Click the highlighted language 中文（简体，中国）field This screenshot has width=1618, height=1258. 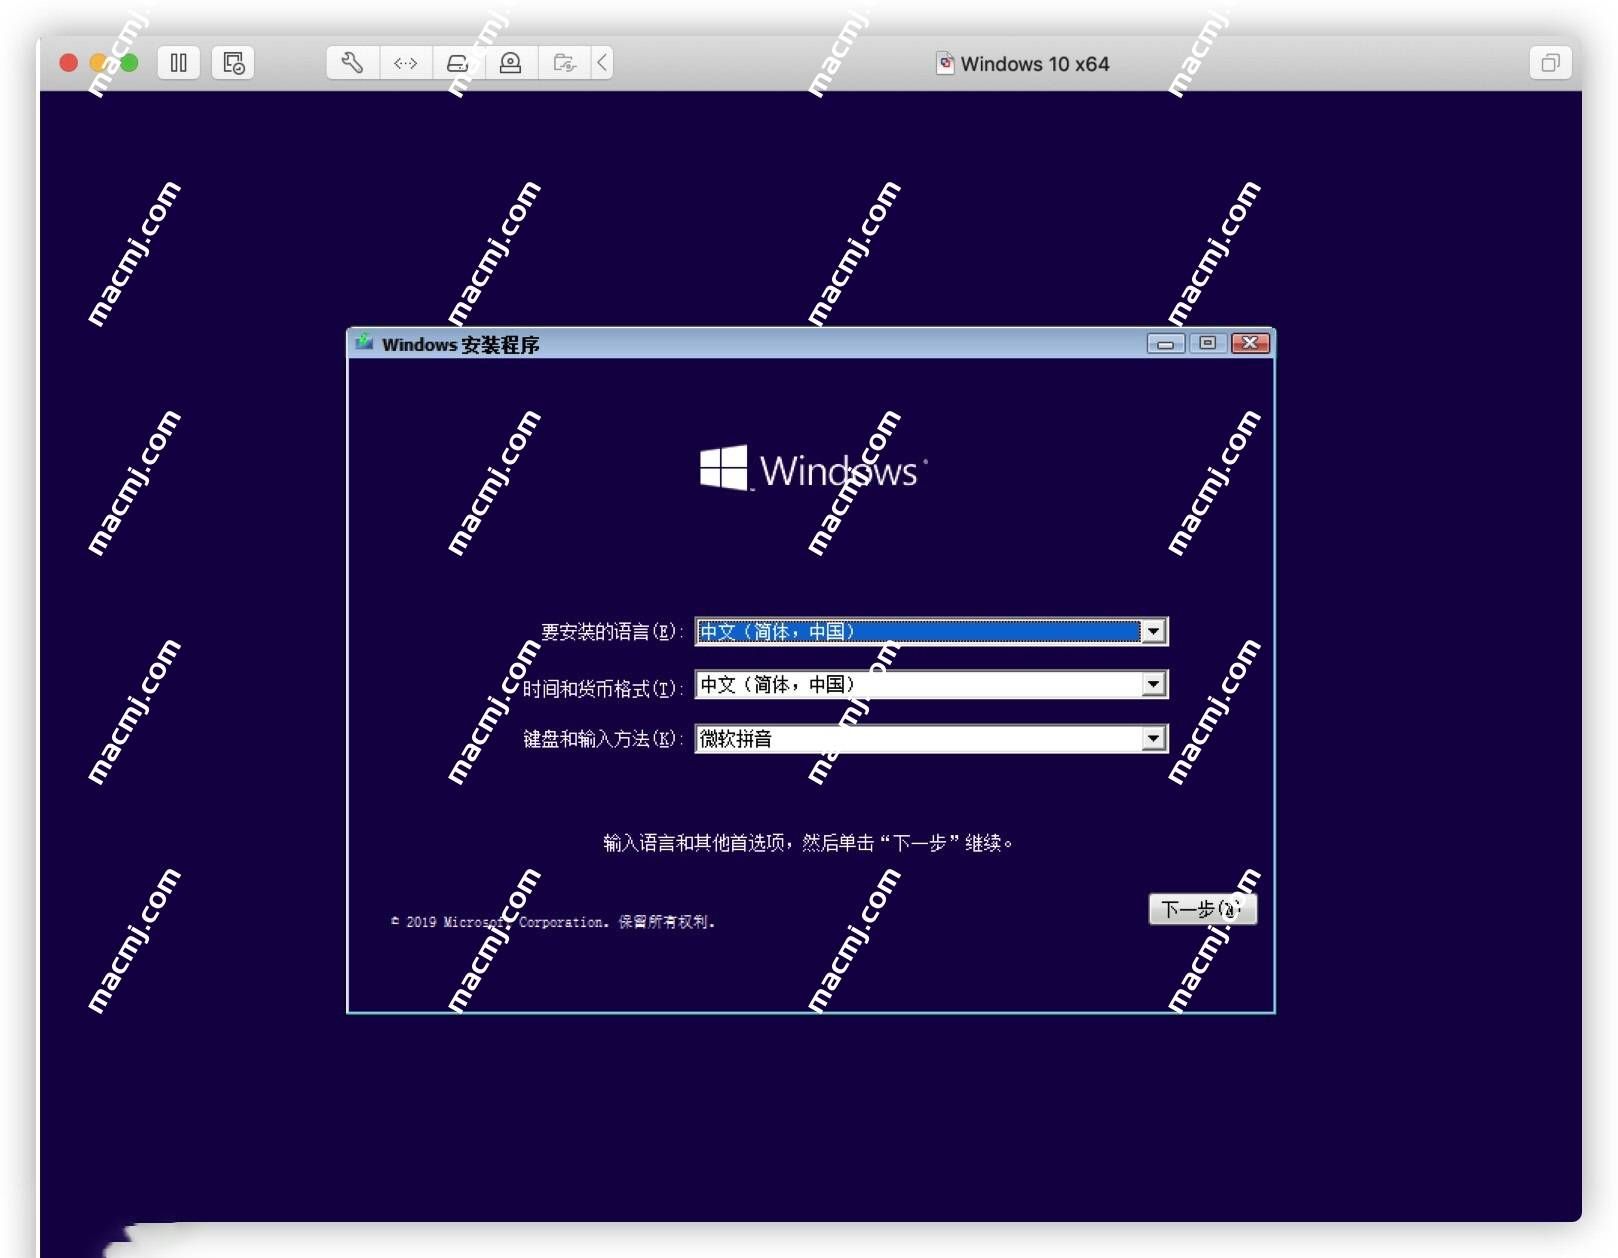pyautogui.click(x=931, y=631)
